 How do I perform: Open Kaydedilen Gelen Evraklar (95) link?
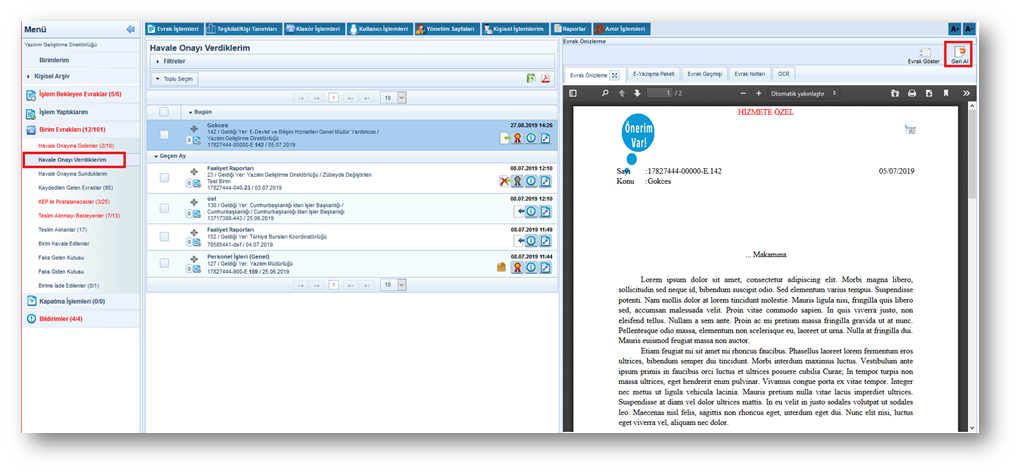[75, 187]
